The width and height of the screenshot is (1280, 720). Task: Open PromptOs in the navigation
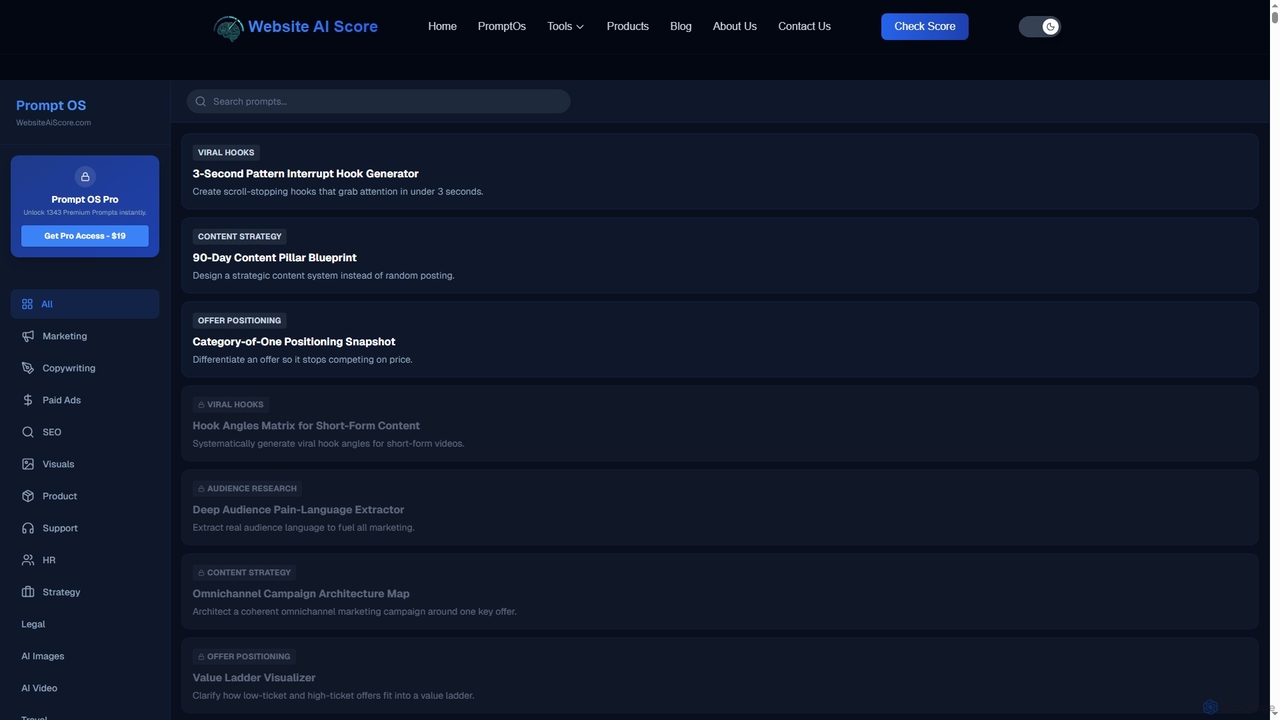[x=502, y=26]
